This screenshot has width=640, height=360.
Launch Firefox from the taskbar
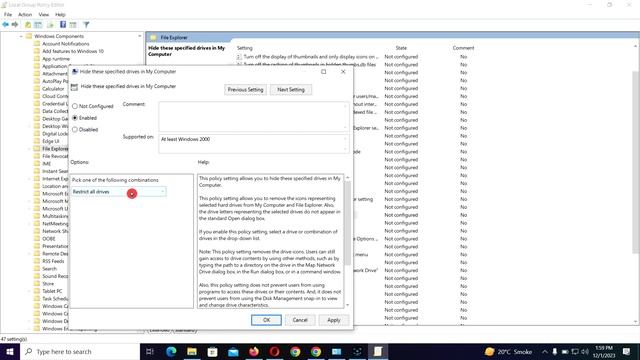coord(254,351)
